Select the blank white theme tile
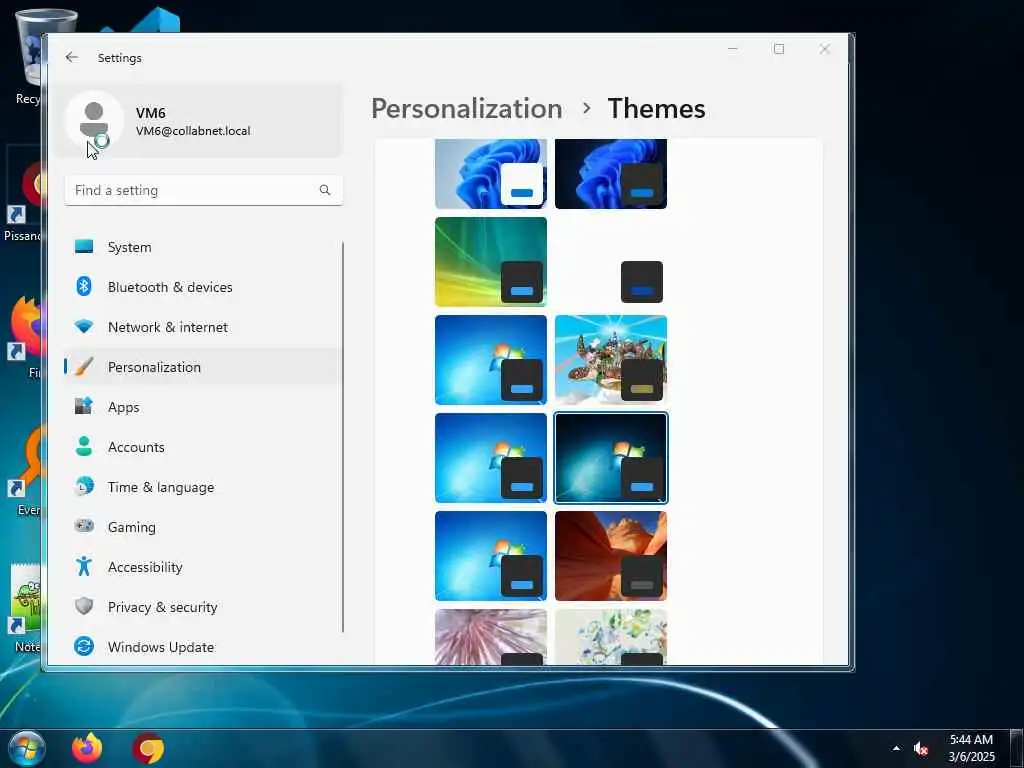The width and height of the screenshot is (1024, 768). [611, 262]
